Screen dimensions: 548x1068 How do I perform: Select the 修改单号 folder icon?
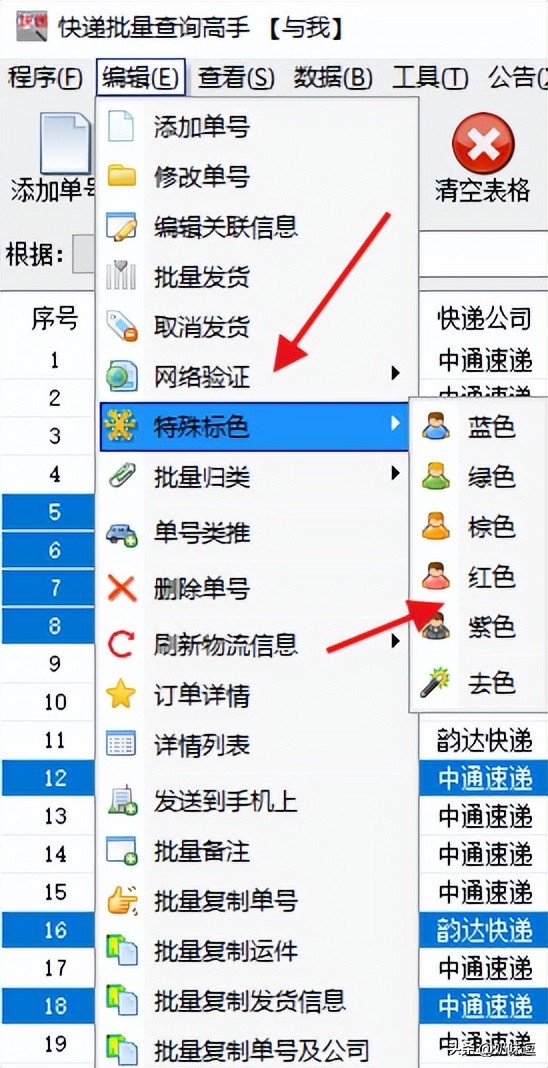pyautogui.click(x=122, y=176)
